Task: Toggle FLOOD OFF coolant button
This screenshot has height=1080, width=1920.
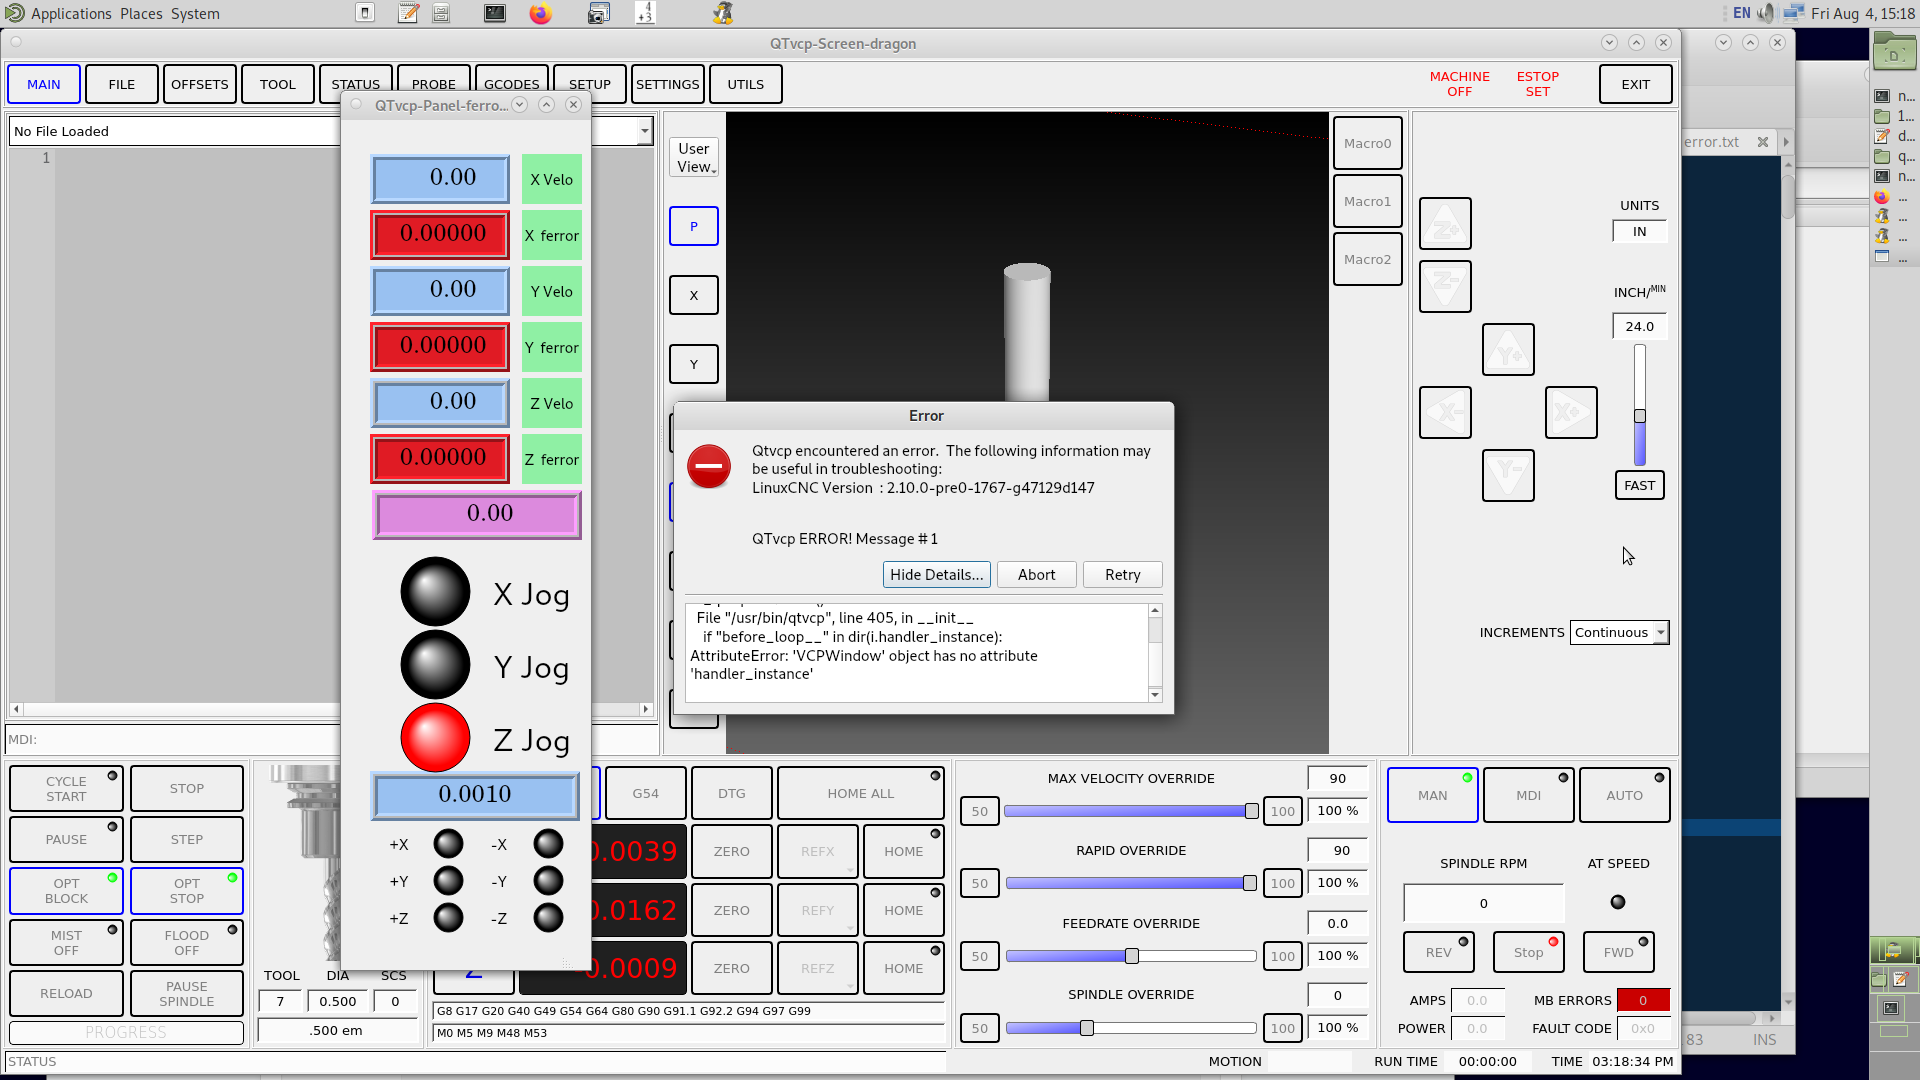Action: (187, 943)
